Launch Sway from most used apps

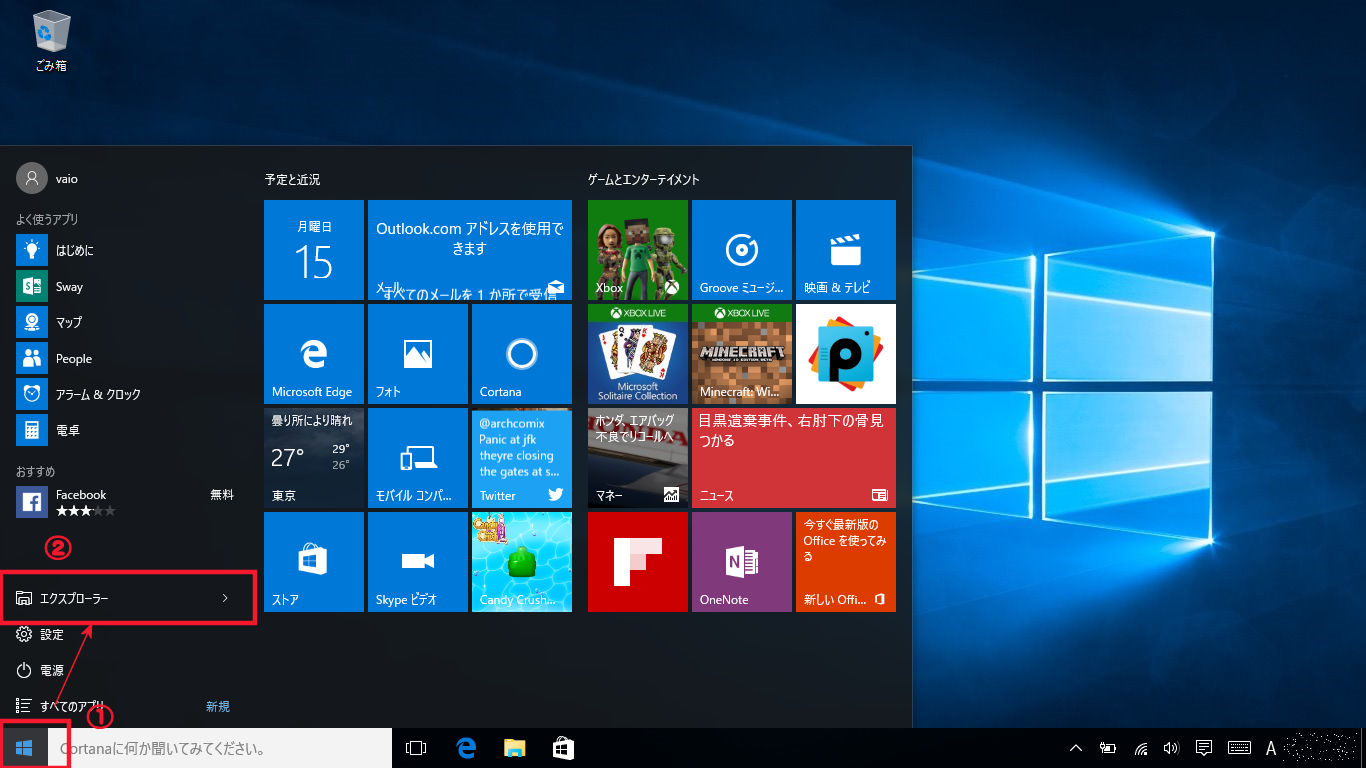click(x=128, y=286)
